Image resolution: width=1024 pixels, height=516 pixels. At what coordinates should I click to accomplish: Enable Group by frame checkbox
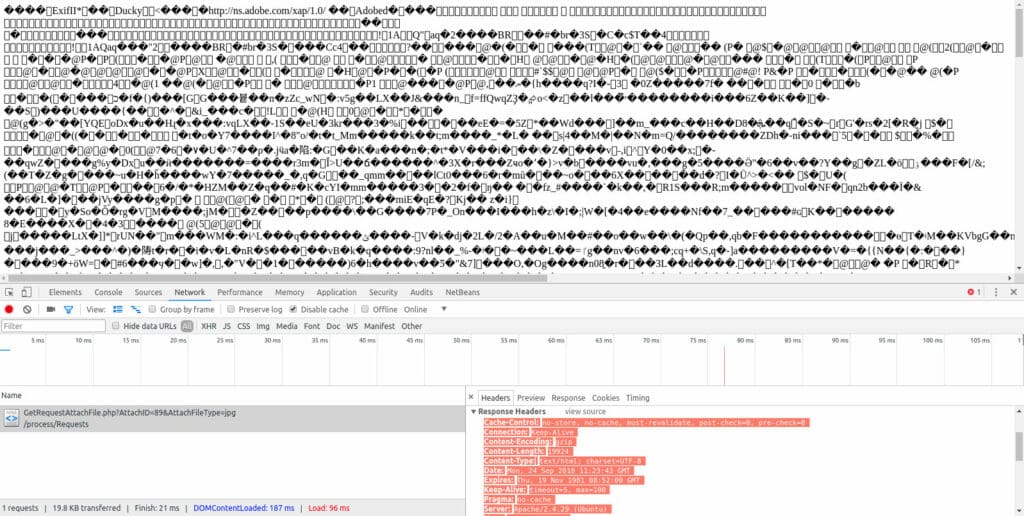pyautogui.click(x=152, y=309)
